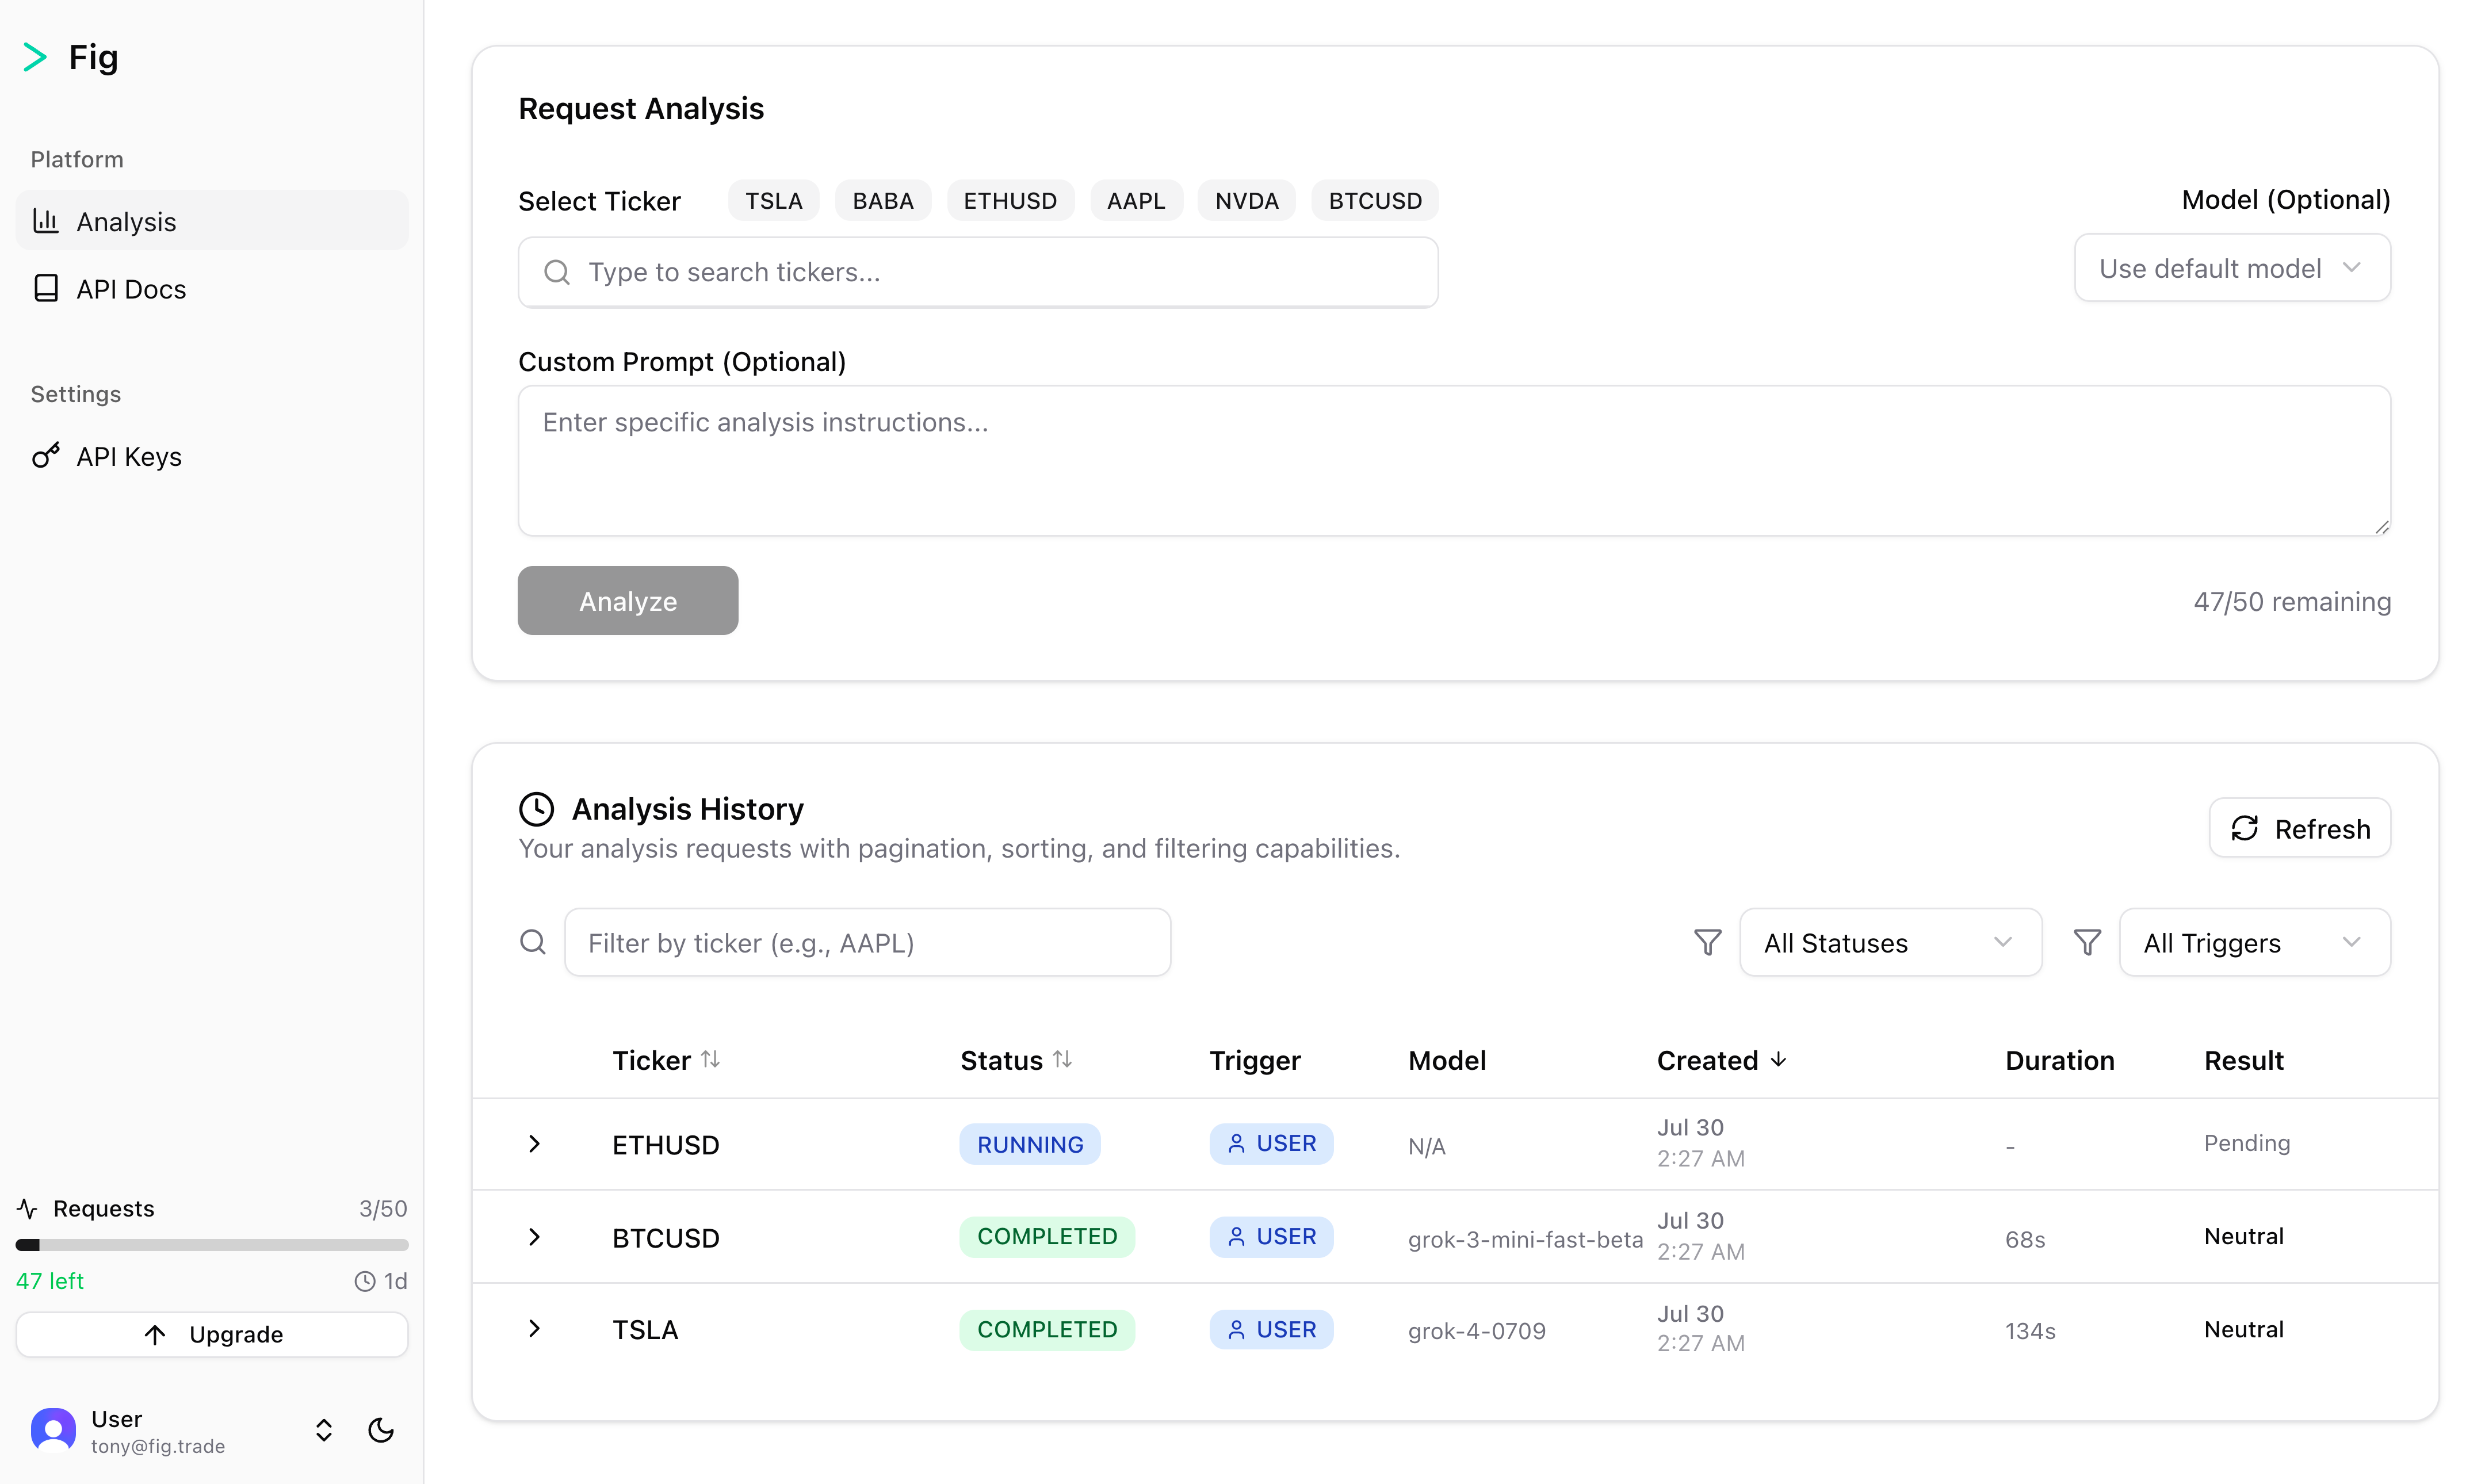Click the Analysis History clock icon

click(x=537, y=809)
